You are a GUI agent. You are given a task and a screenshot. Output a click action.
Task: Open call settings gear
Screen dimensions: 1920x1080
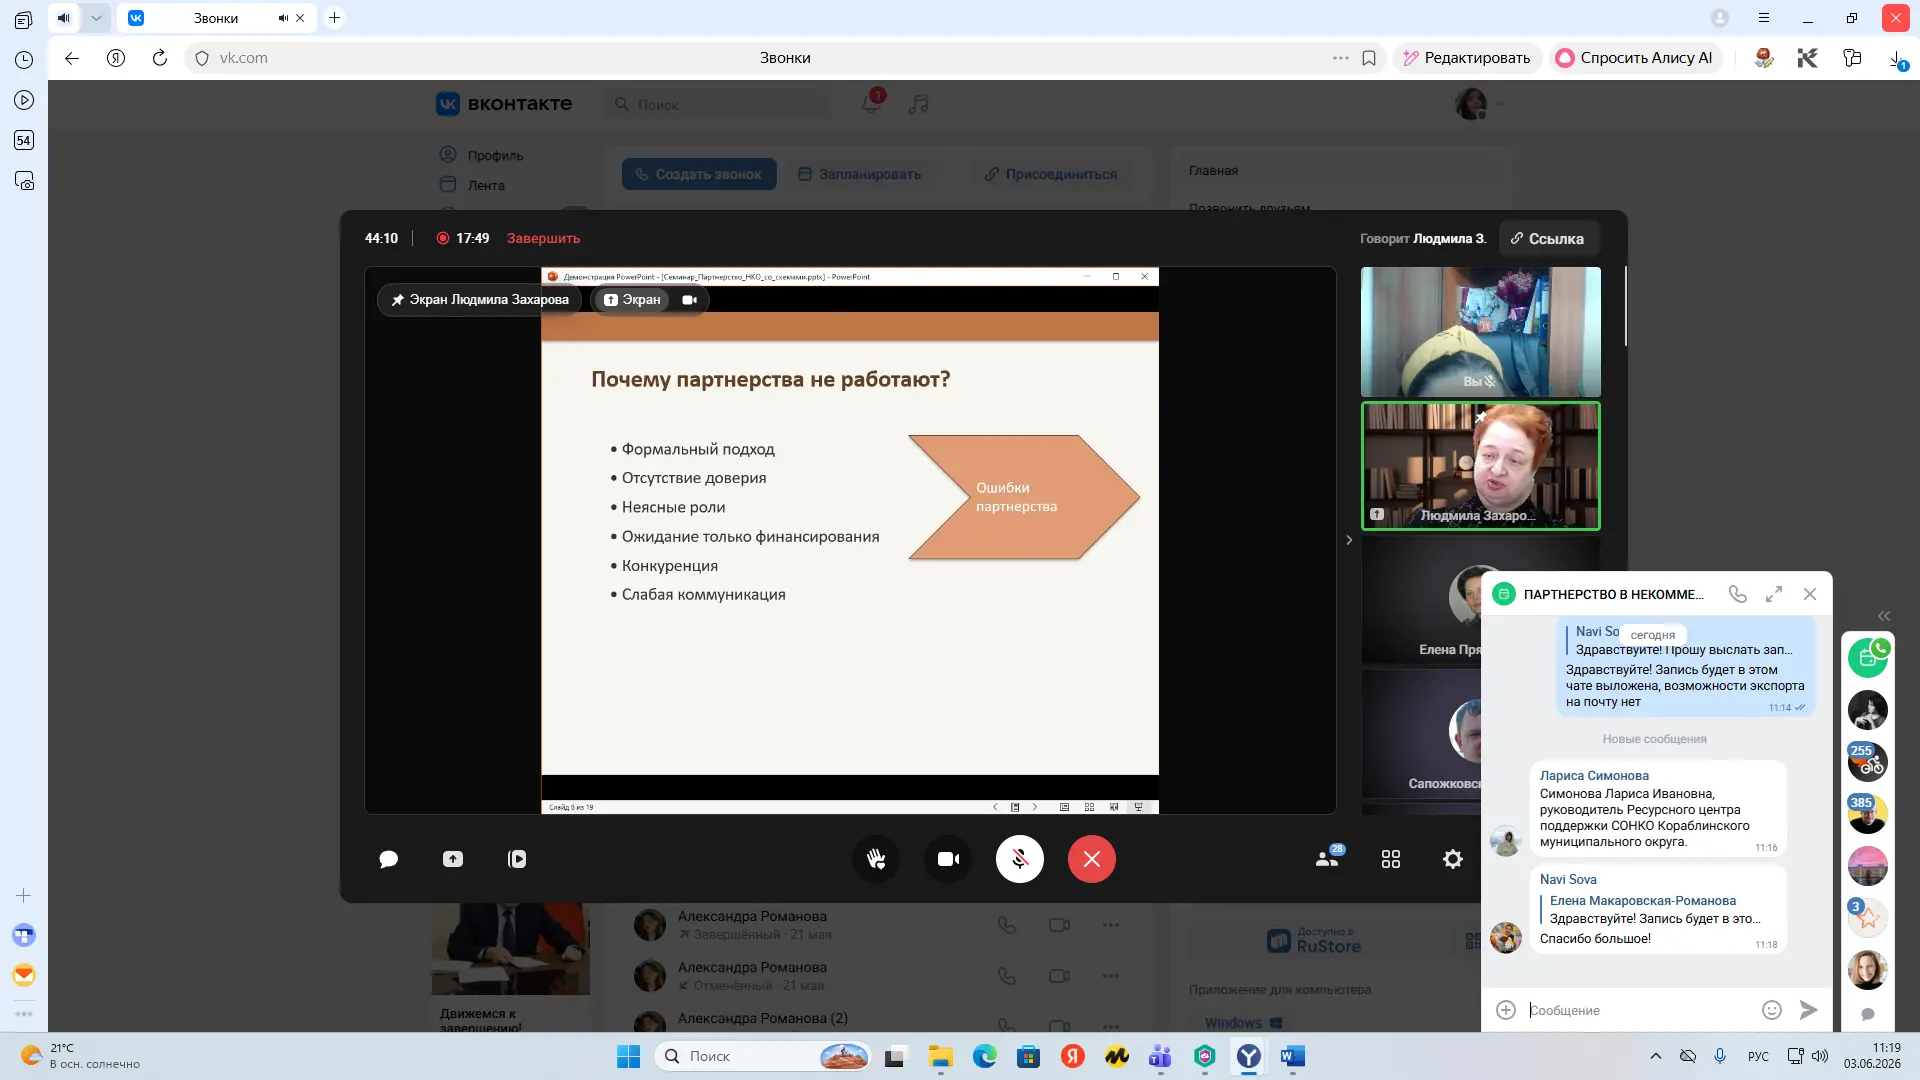(x=1453, y=859)
